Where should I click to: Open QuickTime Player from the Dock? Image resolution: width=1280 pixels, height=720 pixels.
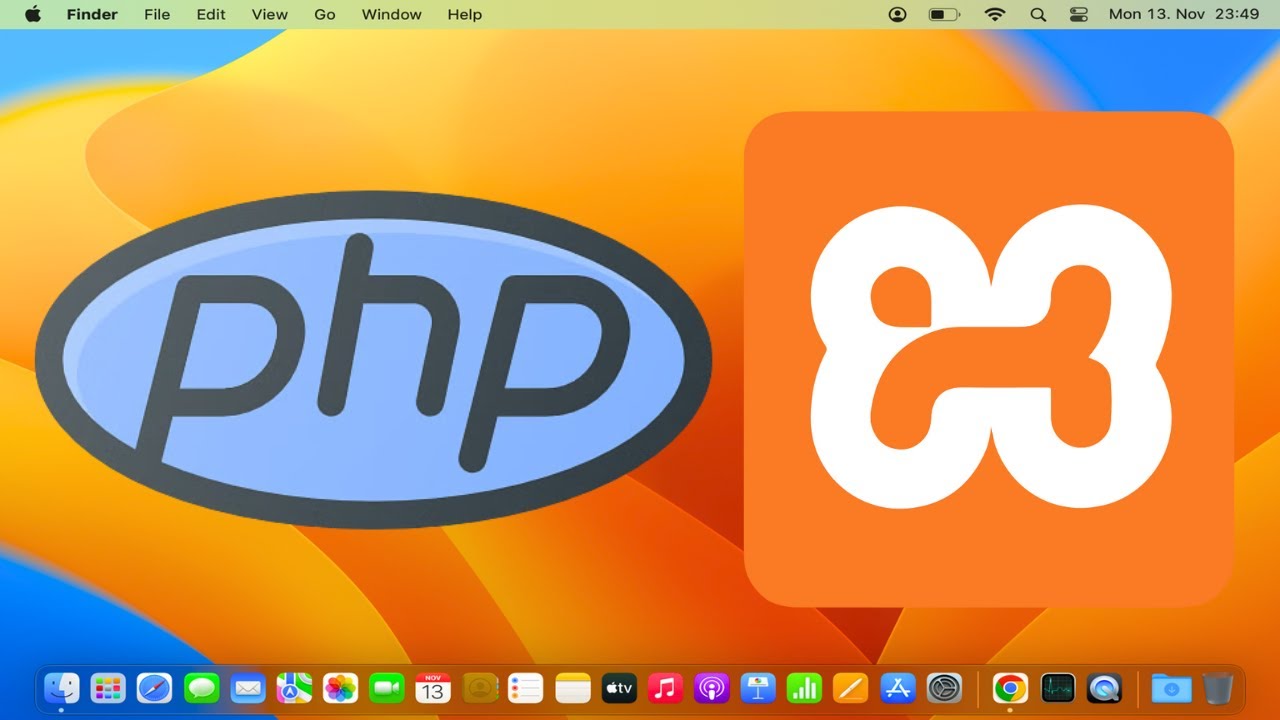tap(1104, 688)
